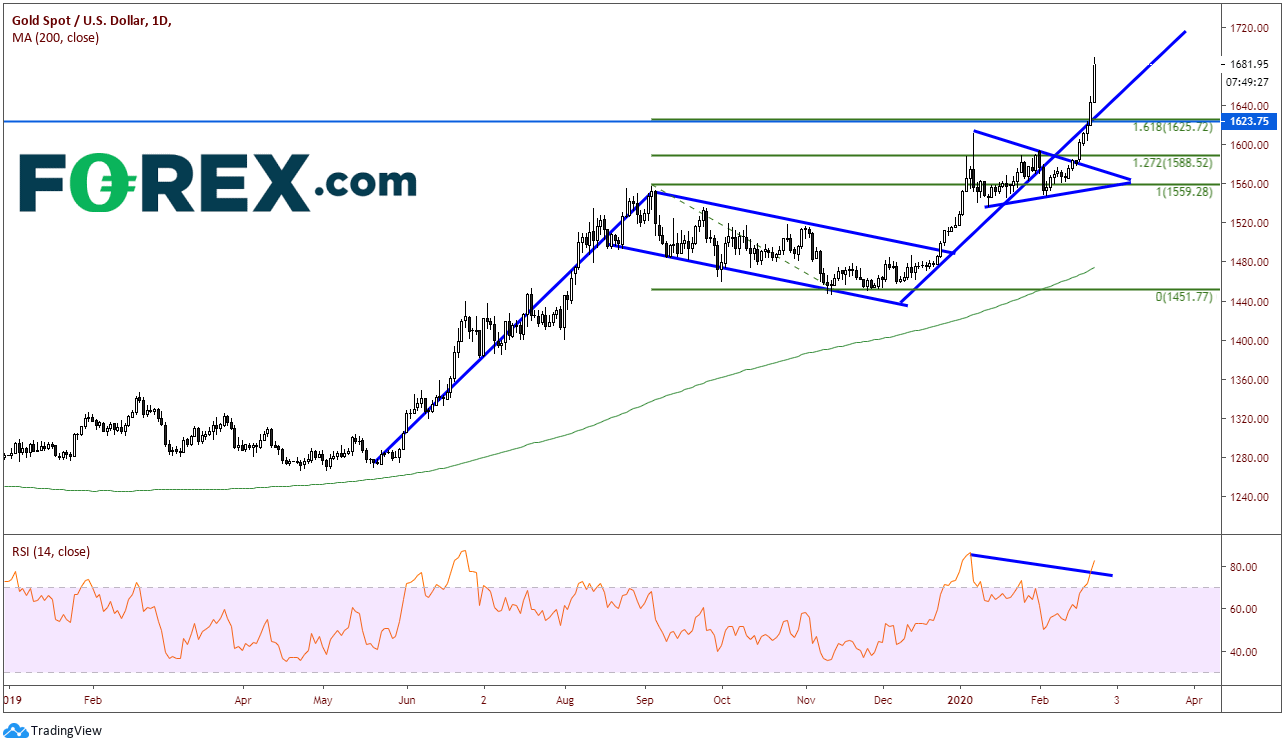Click the 1480.00 price axis label
The width and height of the screenshot is (1288, 749).
click(x=1249, y=263)
